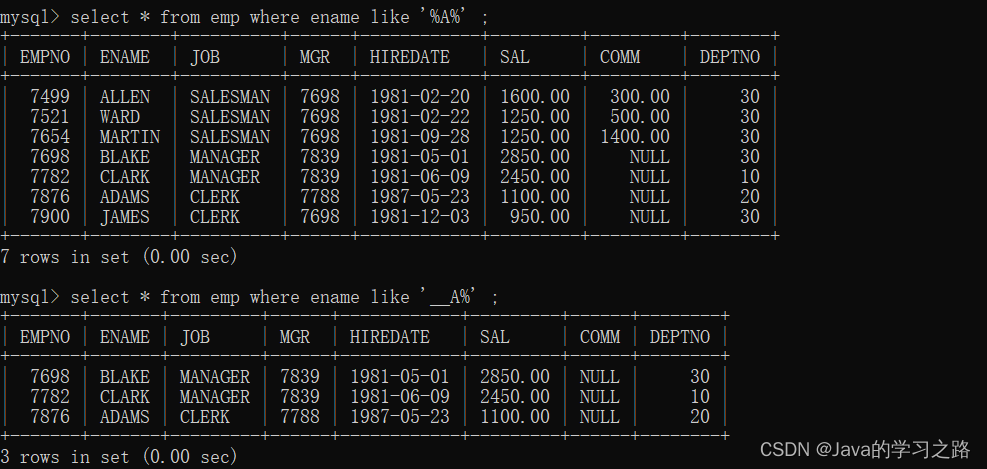Click the EMPNO header in first table
This screenshot has width=987, height=469.
point(45,57)
